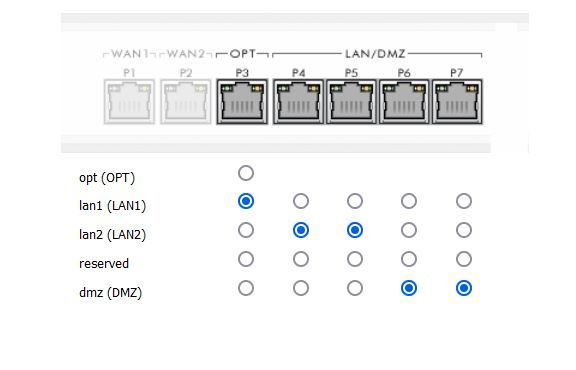Click the greyed-out P2 WAN2 port icon
576x370 pixels.
click(x=186, y=102)
